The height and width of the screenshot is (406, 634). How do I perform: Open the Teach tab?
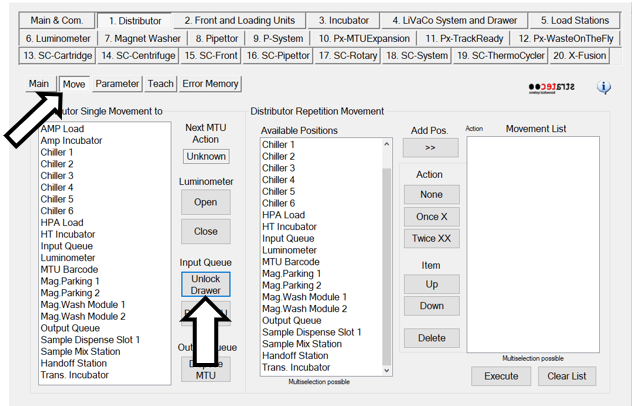[x=161, y=84]
